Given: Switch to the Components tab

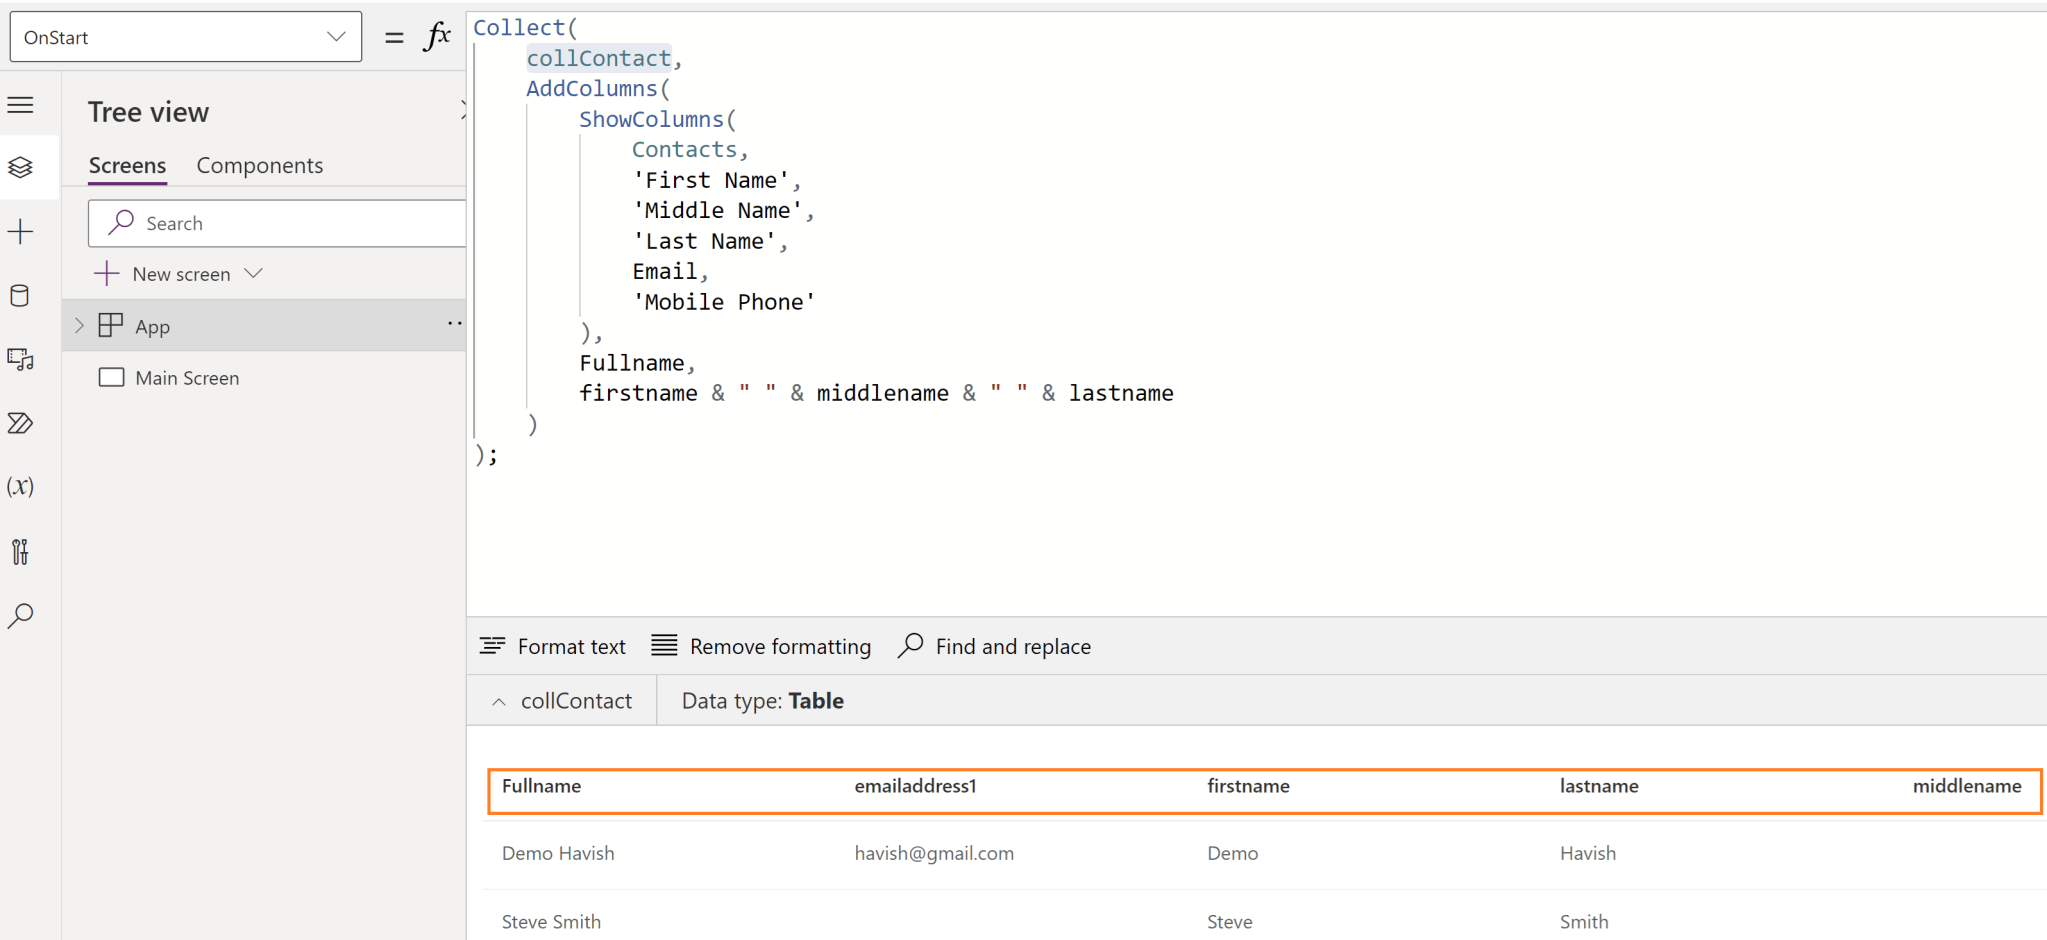Looking at the screenshot, I should 259,165.
